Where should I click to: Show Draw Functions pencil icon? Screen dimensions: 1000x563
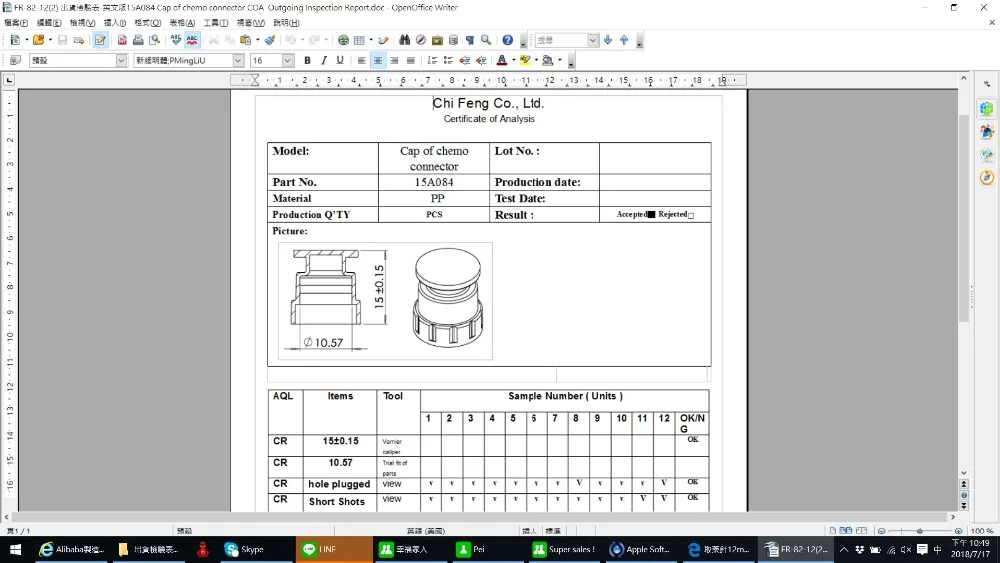[x=383, y=40]
